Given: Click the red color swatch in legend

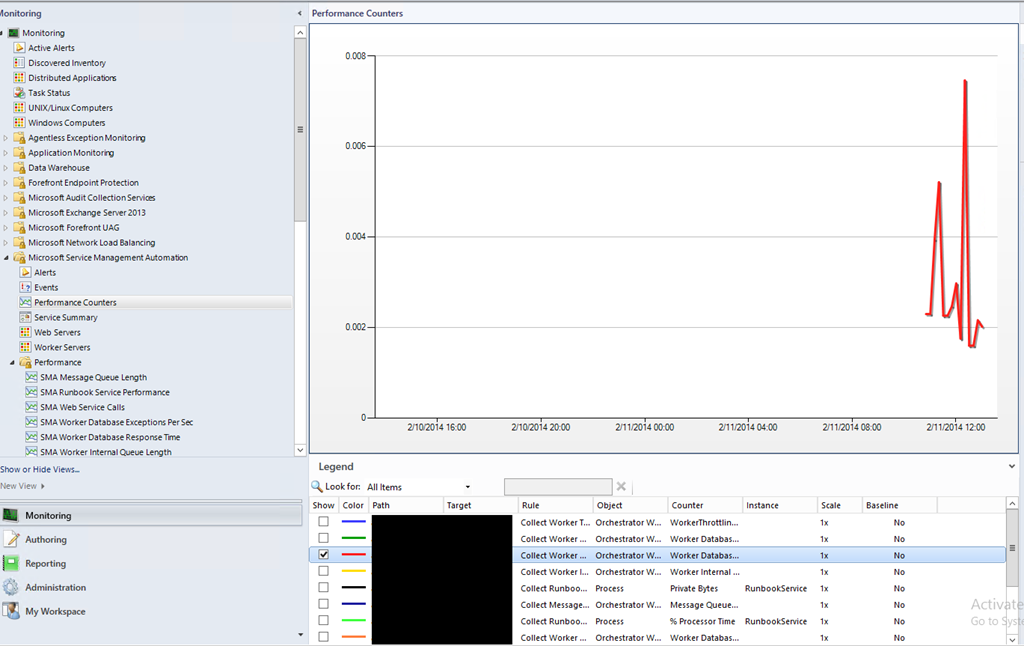Looking at the screenshot, I should tap(353, 555).
